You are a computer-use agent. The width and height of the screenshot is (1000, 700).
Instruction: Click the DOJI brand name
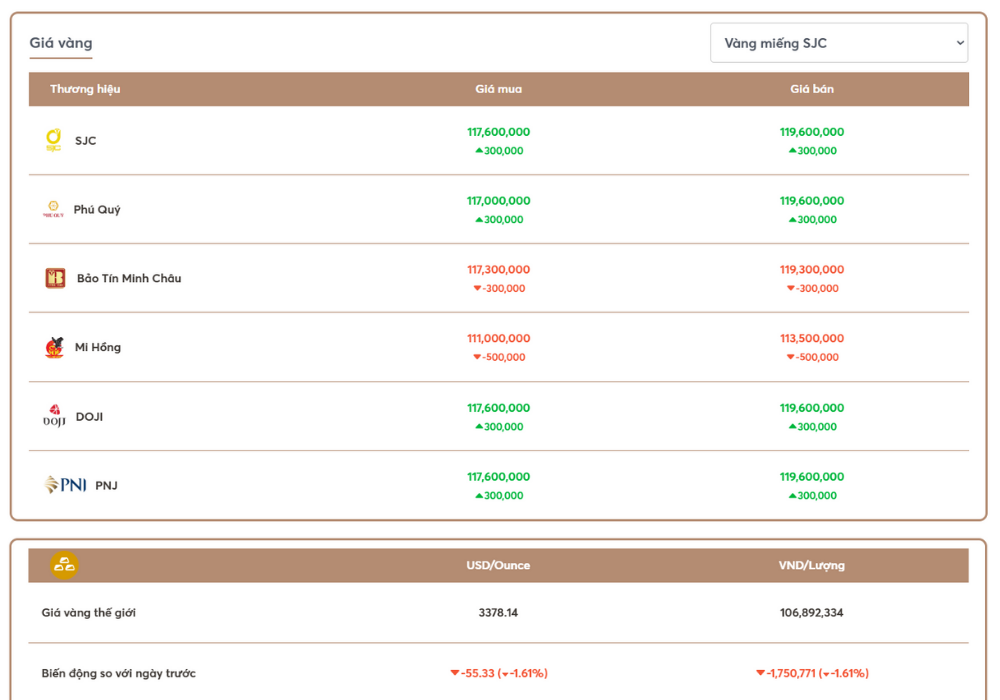(89, 417)
